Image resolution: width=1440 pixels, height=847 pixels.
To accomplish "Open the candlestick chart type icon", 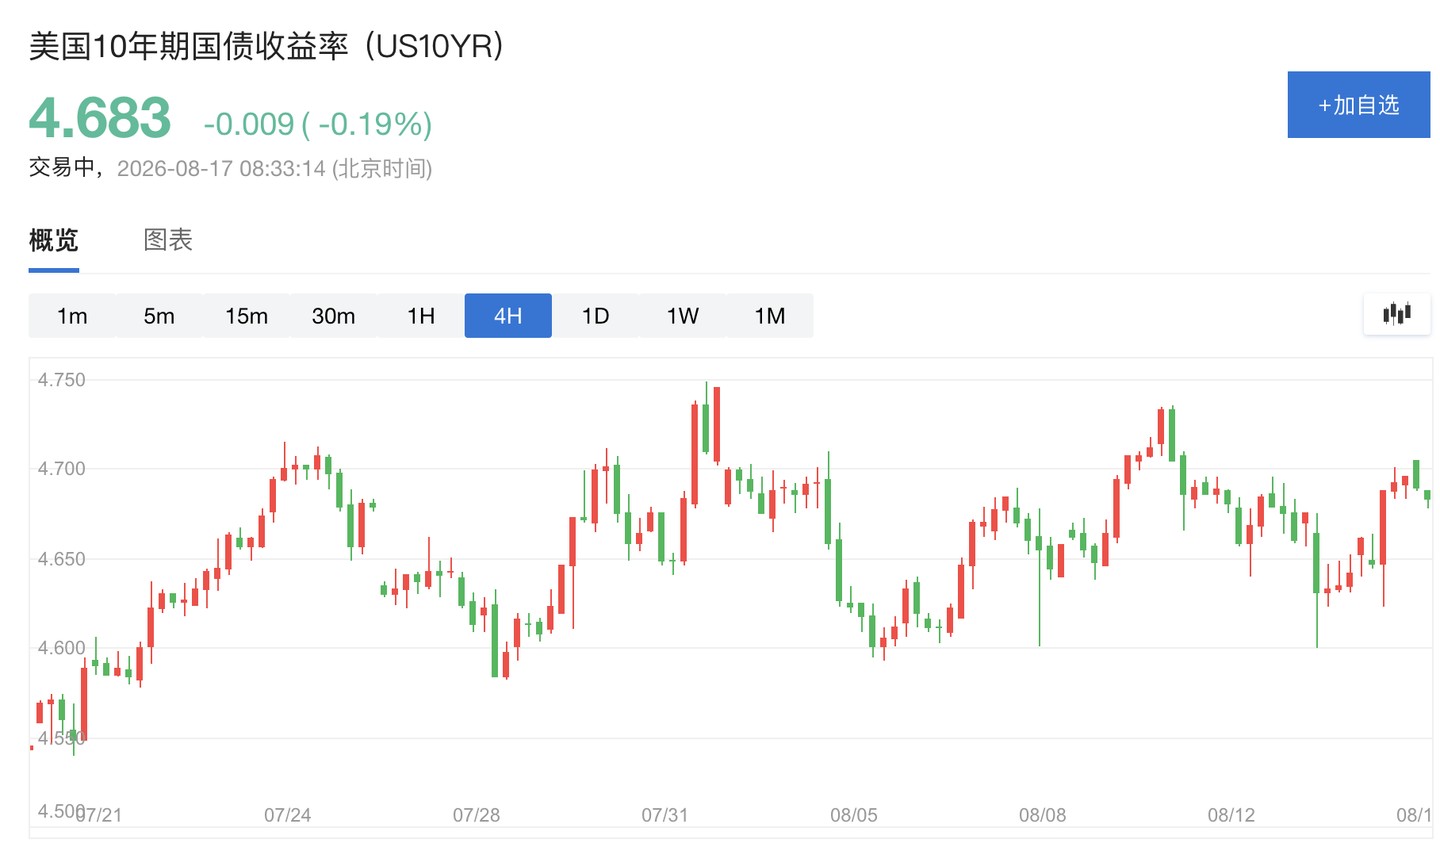I will pos(1397,314).
